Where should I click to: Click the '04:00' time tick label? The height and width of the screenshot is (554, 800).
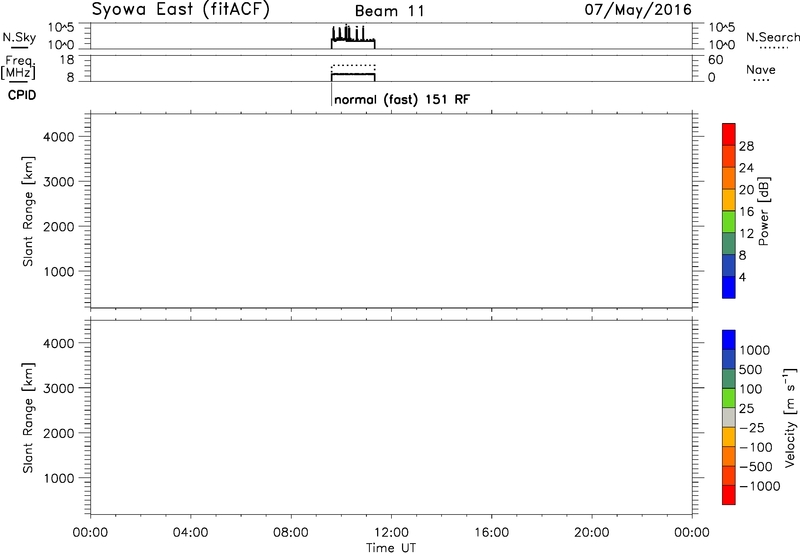pyautogui.click(x=190, y=533)
